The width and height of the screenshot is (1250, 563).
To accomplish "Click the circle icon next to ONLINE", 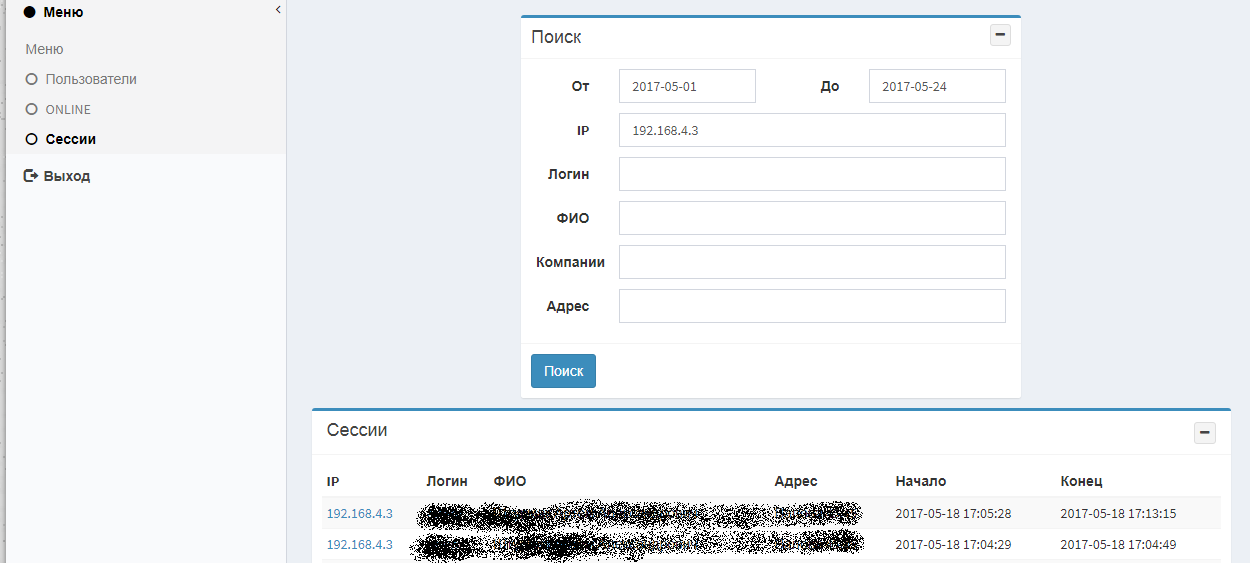I will pos(32,109).
